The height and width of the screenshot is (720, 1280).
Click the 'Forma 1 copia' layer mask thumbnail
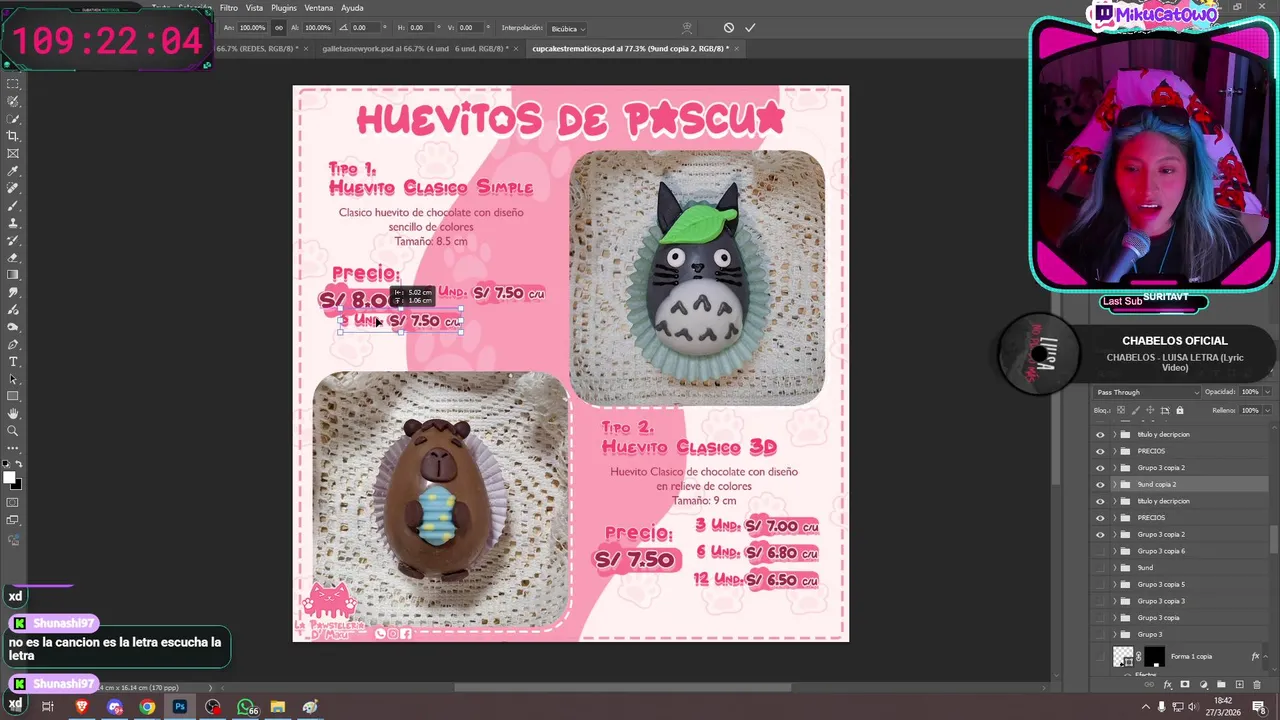tap(1154, 657)
